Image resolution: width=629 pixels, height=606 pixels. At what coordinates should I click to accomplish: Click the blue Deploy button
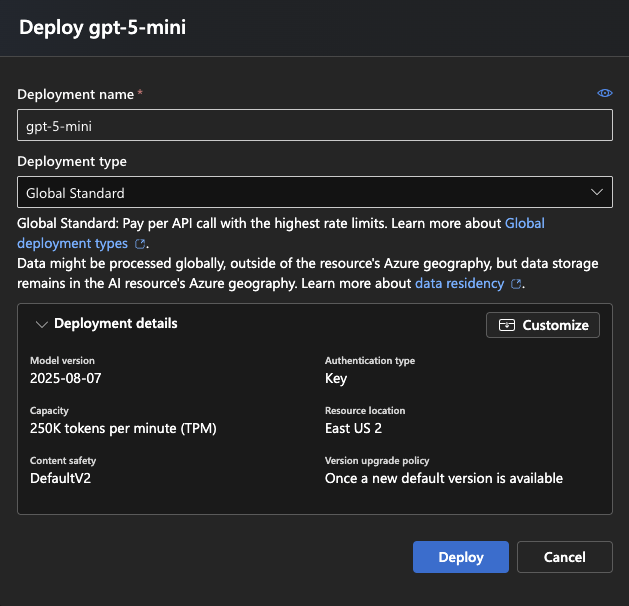pyautogui.click(x=460, y=557)
